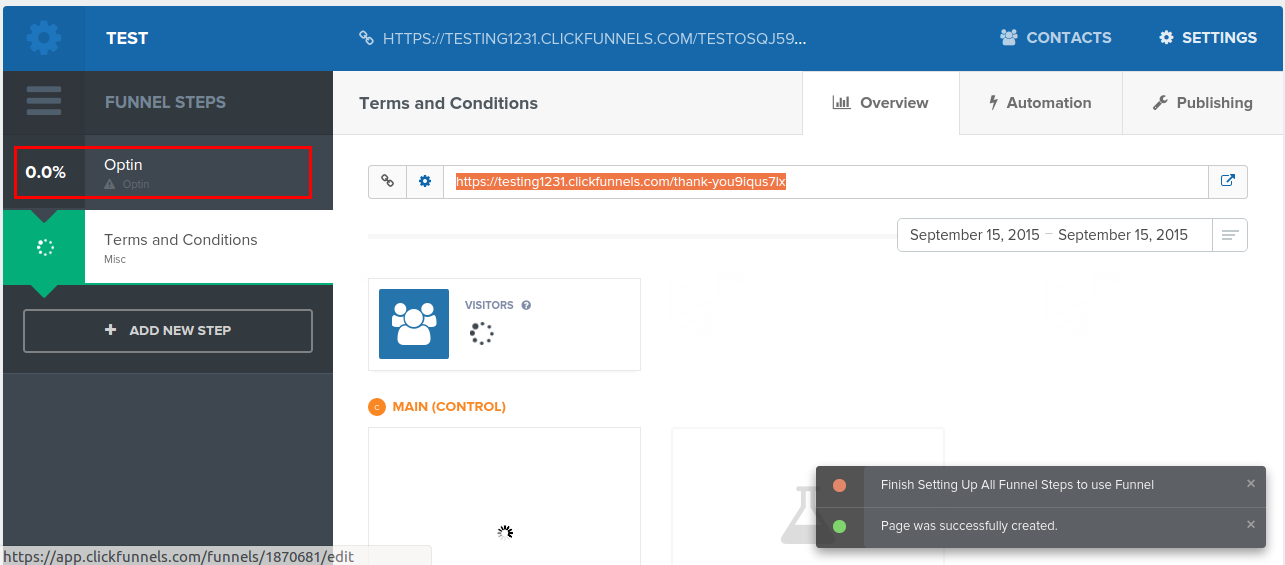The image size is (1285, 565).
Task: Switch to the Publishing tab
Action: (x=1203, y=103)
